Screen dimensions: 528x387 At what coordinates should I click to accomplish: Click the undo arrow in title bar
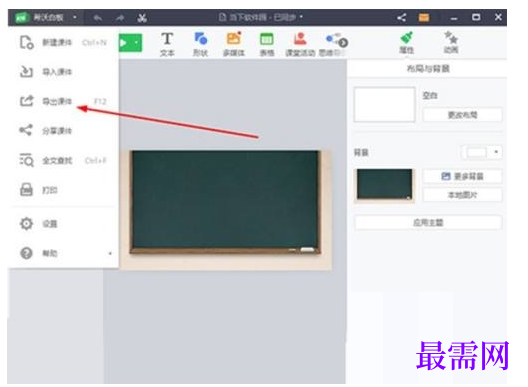[x=98, y=18]
